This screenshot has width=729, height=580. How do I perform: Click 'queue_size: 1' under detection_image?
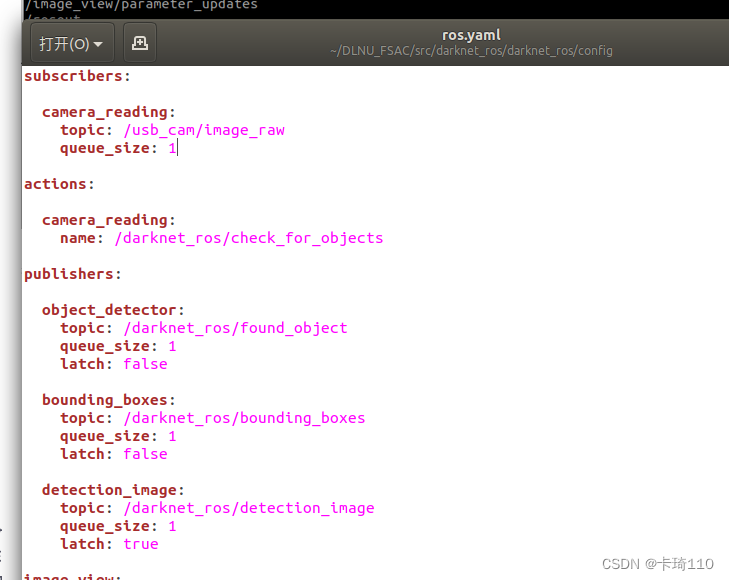pyautogui.click(x=118, y=527)
